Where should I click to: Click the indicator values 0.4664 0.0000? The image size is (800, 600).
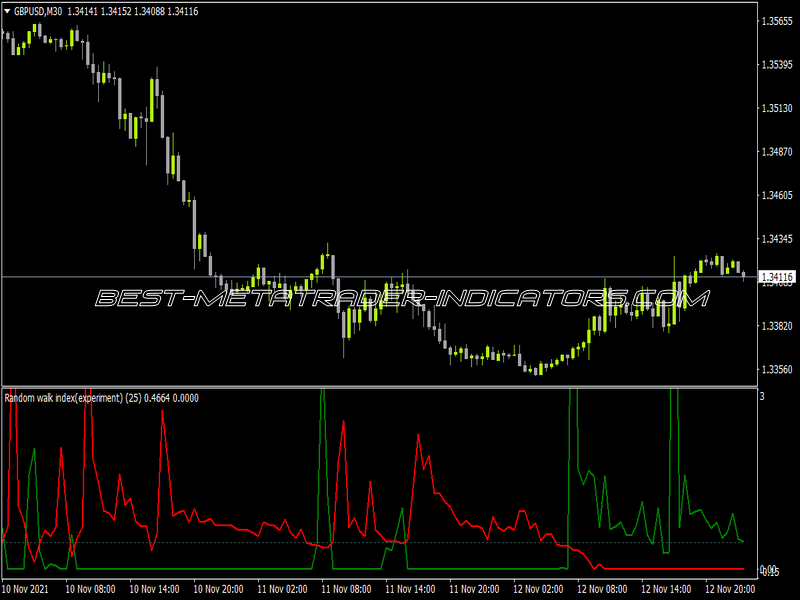click(171, 398)
